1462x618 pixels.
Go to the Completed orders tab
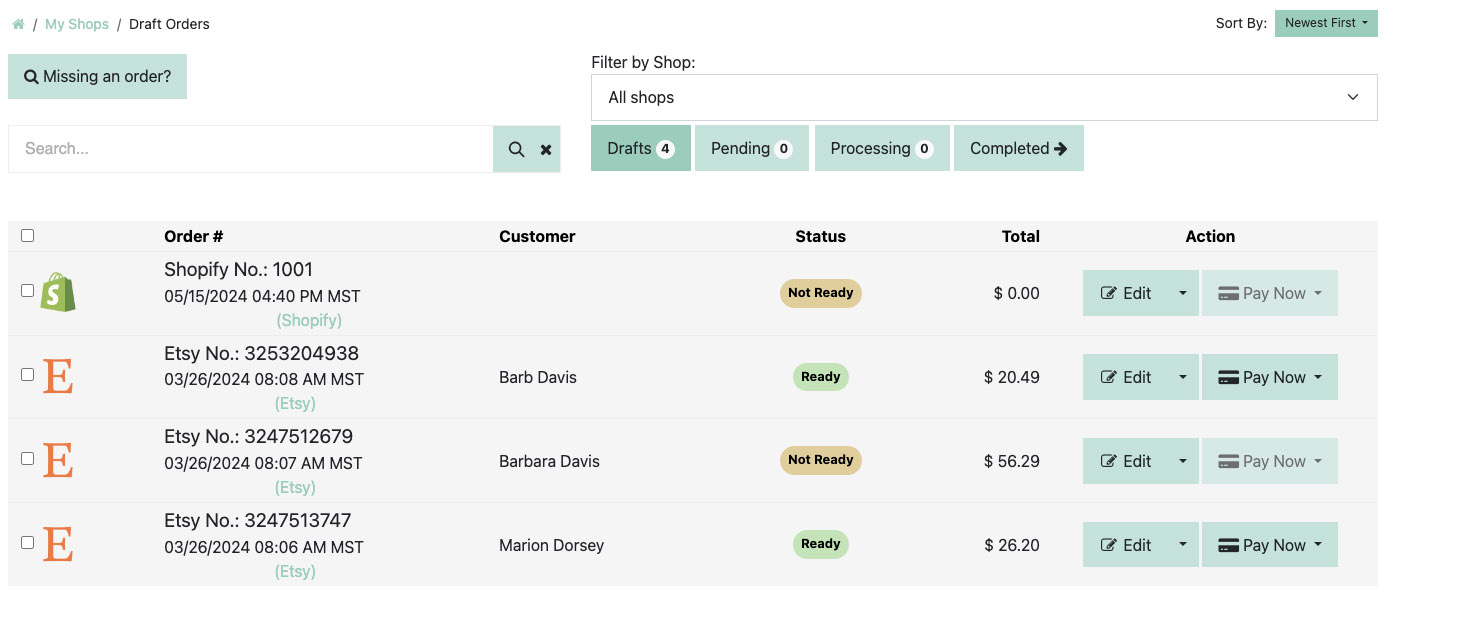click(1019, 148)
